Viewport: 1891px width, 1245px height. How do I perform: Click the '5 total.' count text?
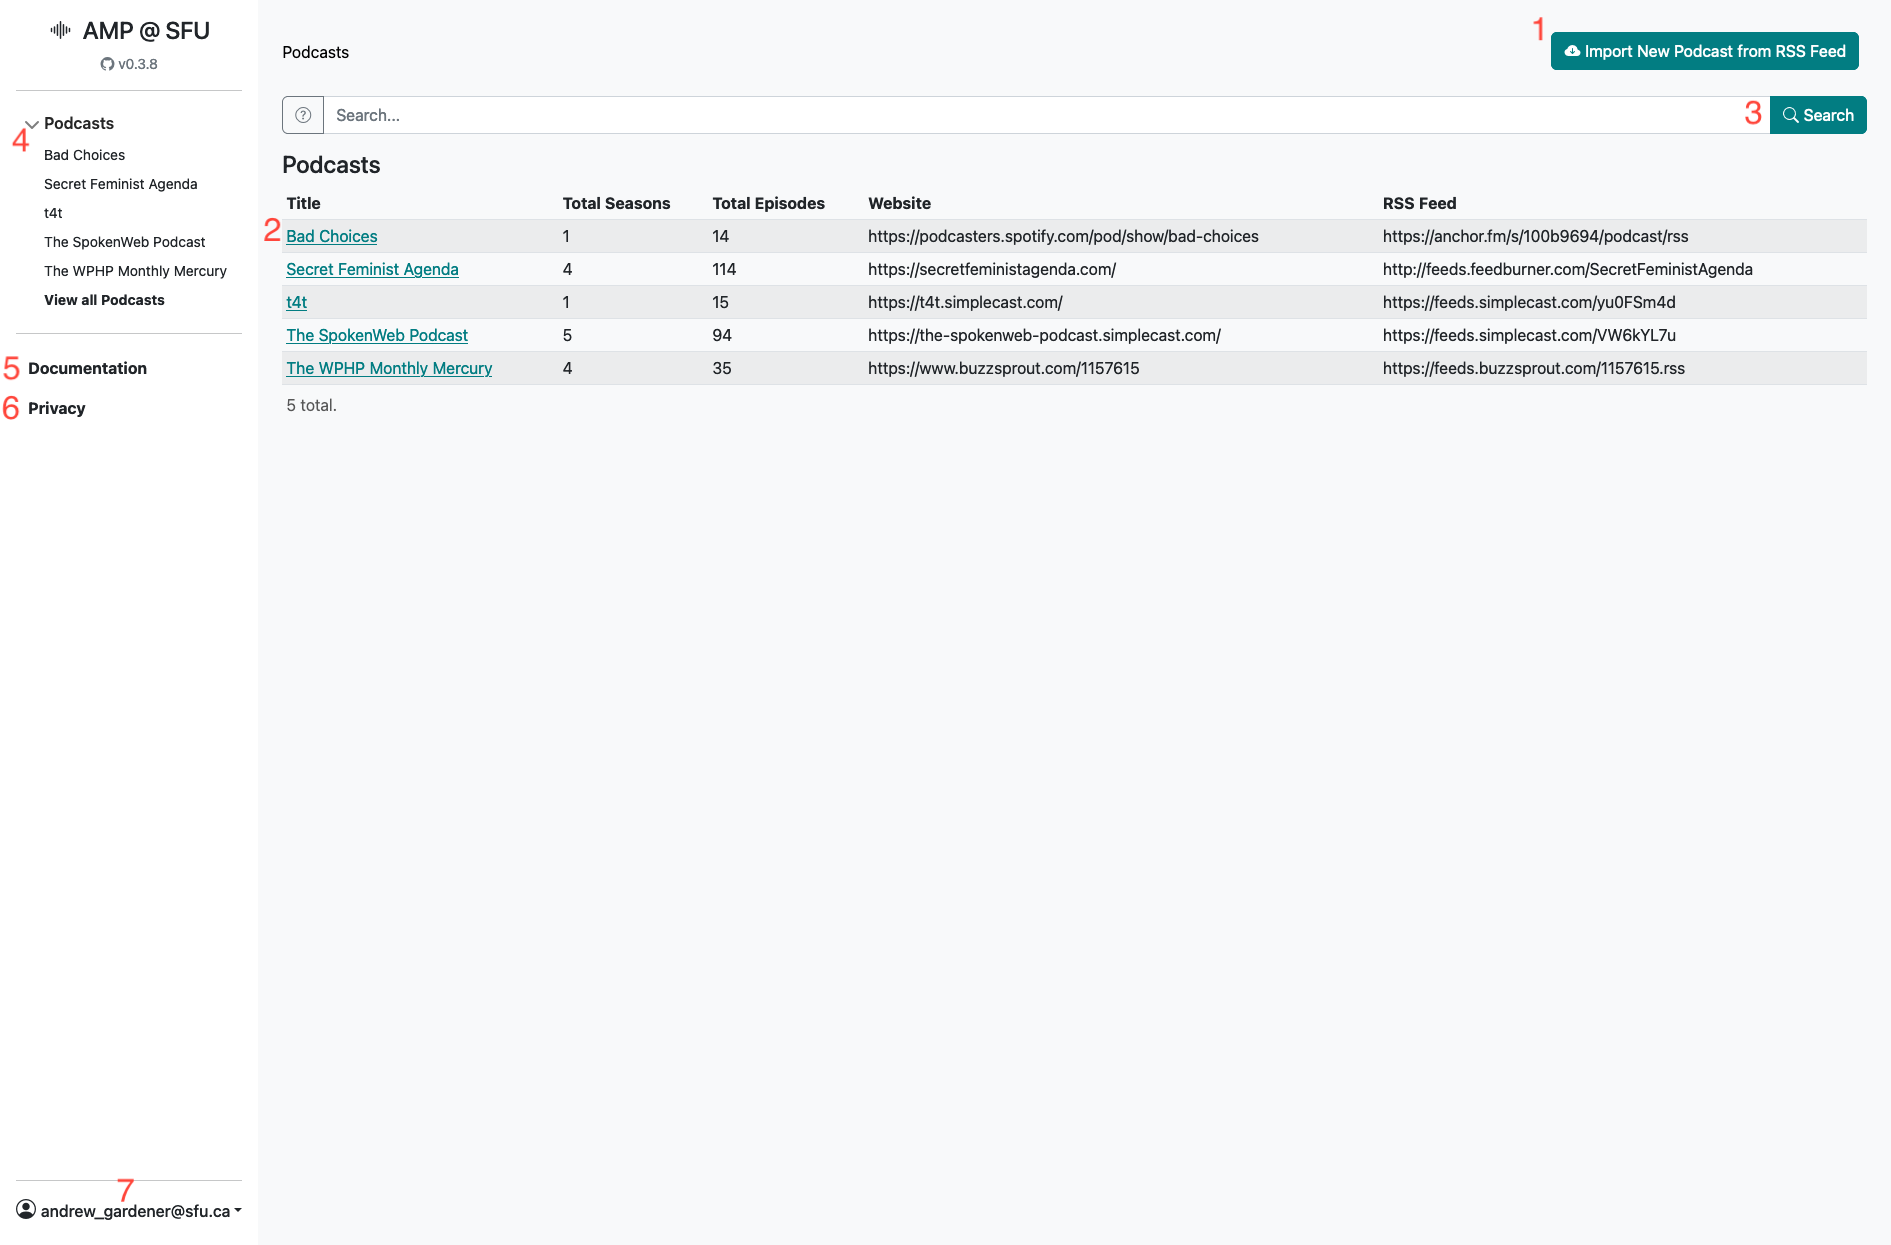tap(311, 405)
